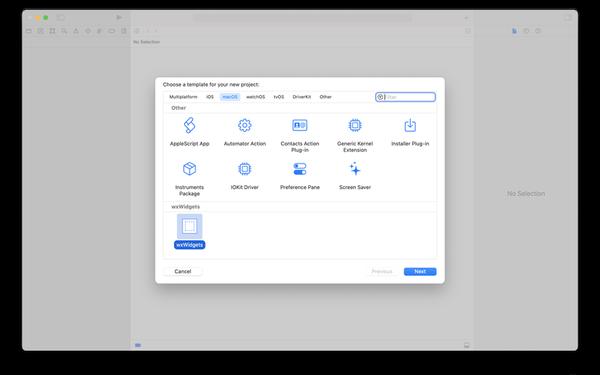The width and height of the screenshot is (600, 375).
Task: Open the tvOS tab
Action: tap(279, 97)
